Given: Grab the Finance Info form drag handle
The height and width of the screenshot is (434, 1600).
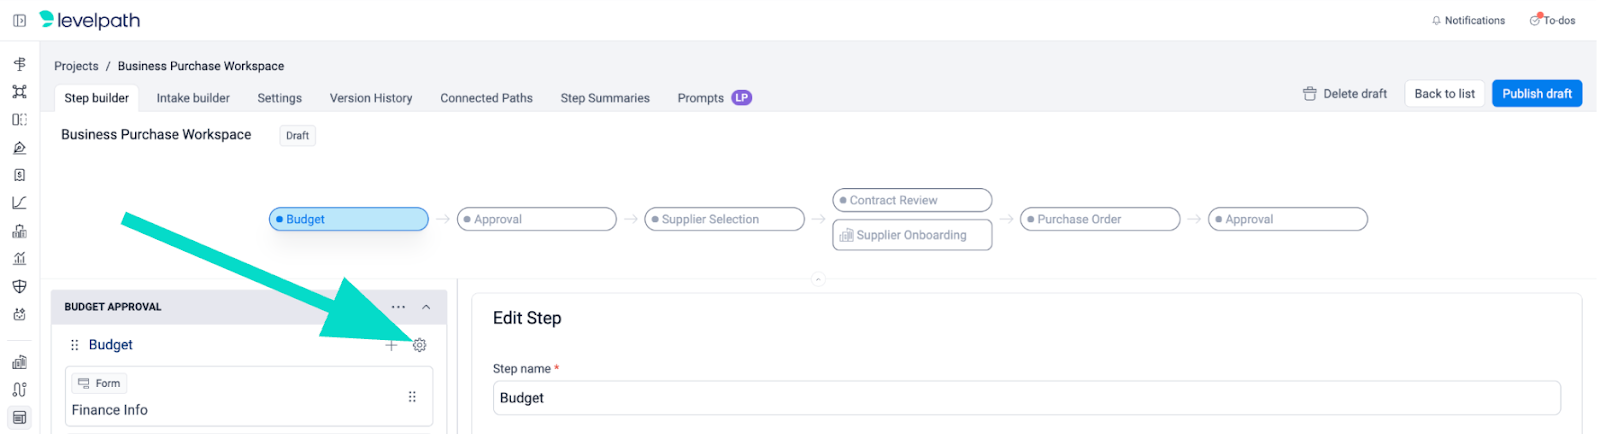Looking at the screenshot, I should click(412, 397).
